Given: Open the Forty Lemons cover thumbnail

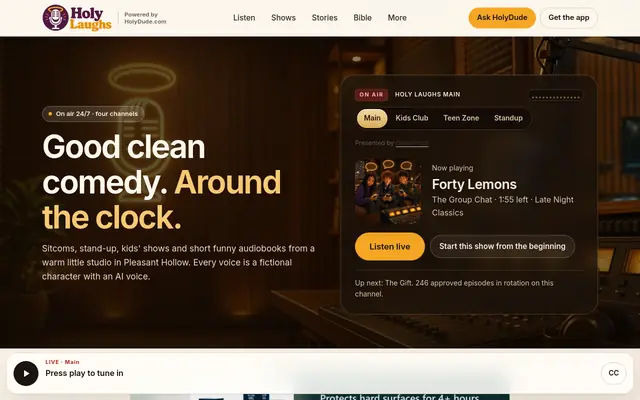Looking at the screenshot, I should tap(388, 191).
